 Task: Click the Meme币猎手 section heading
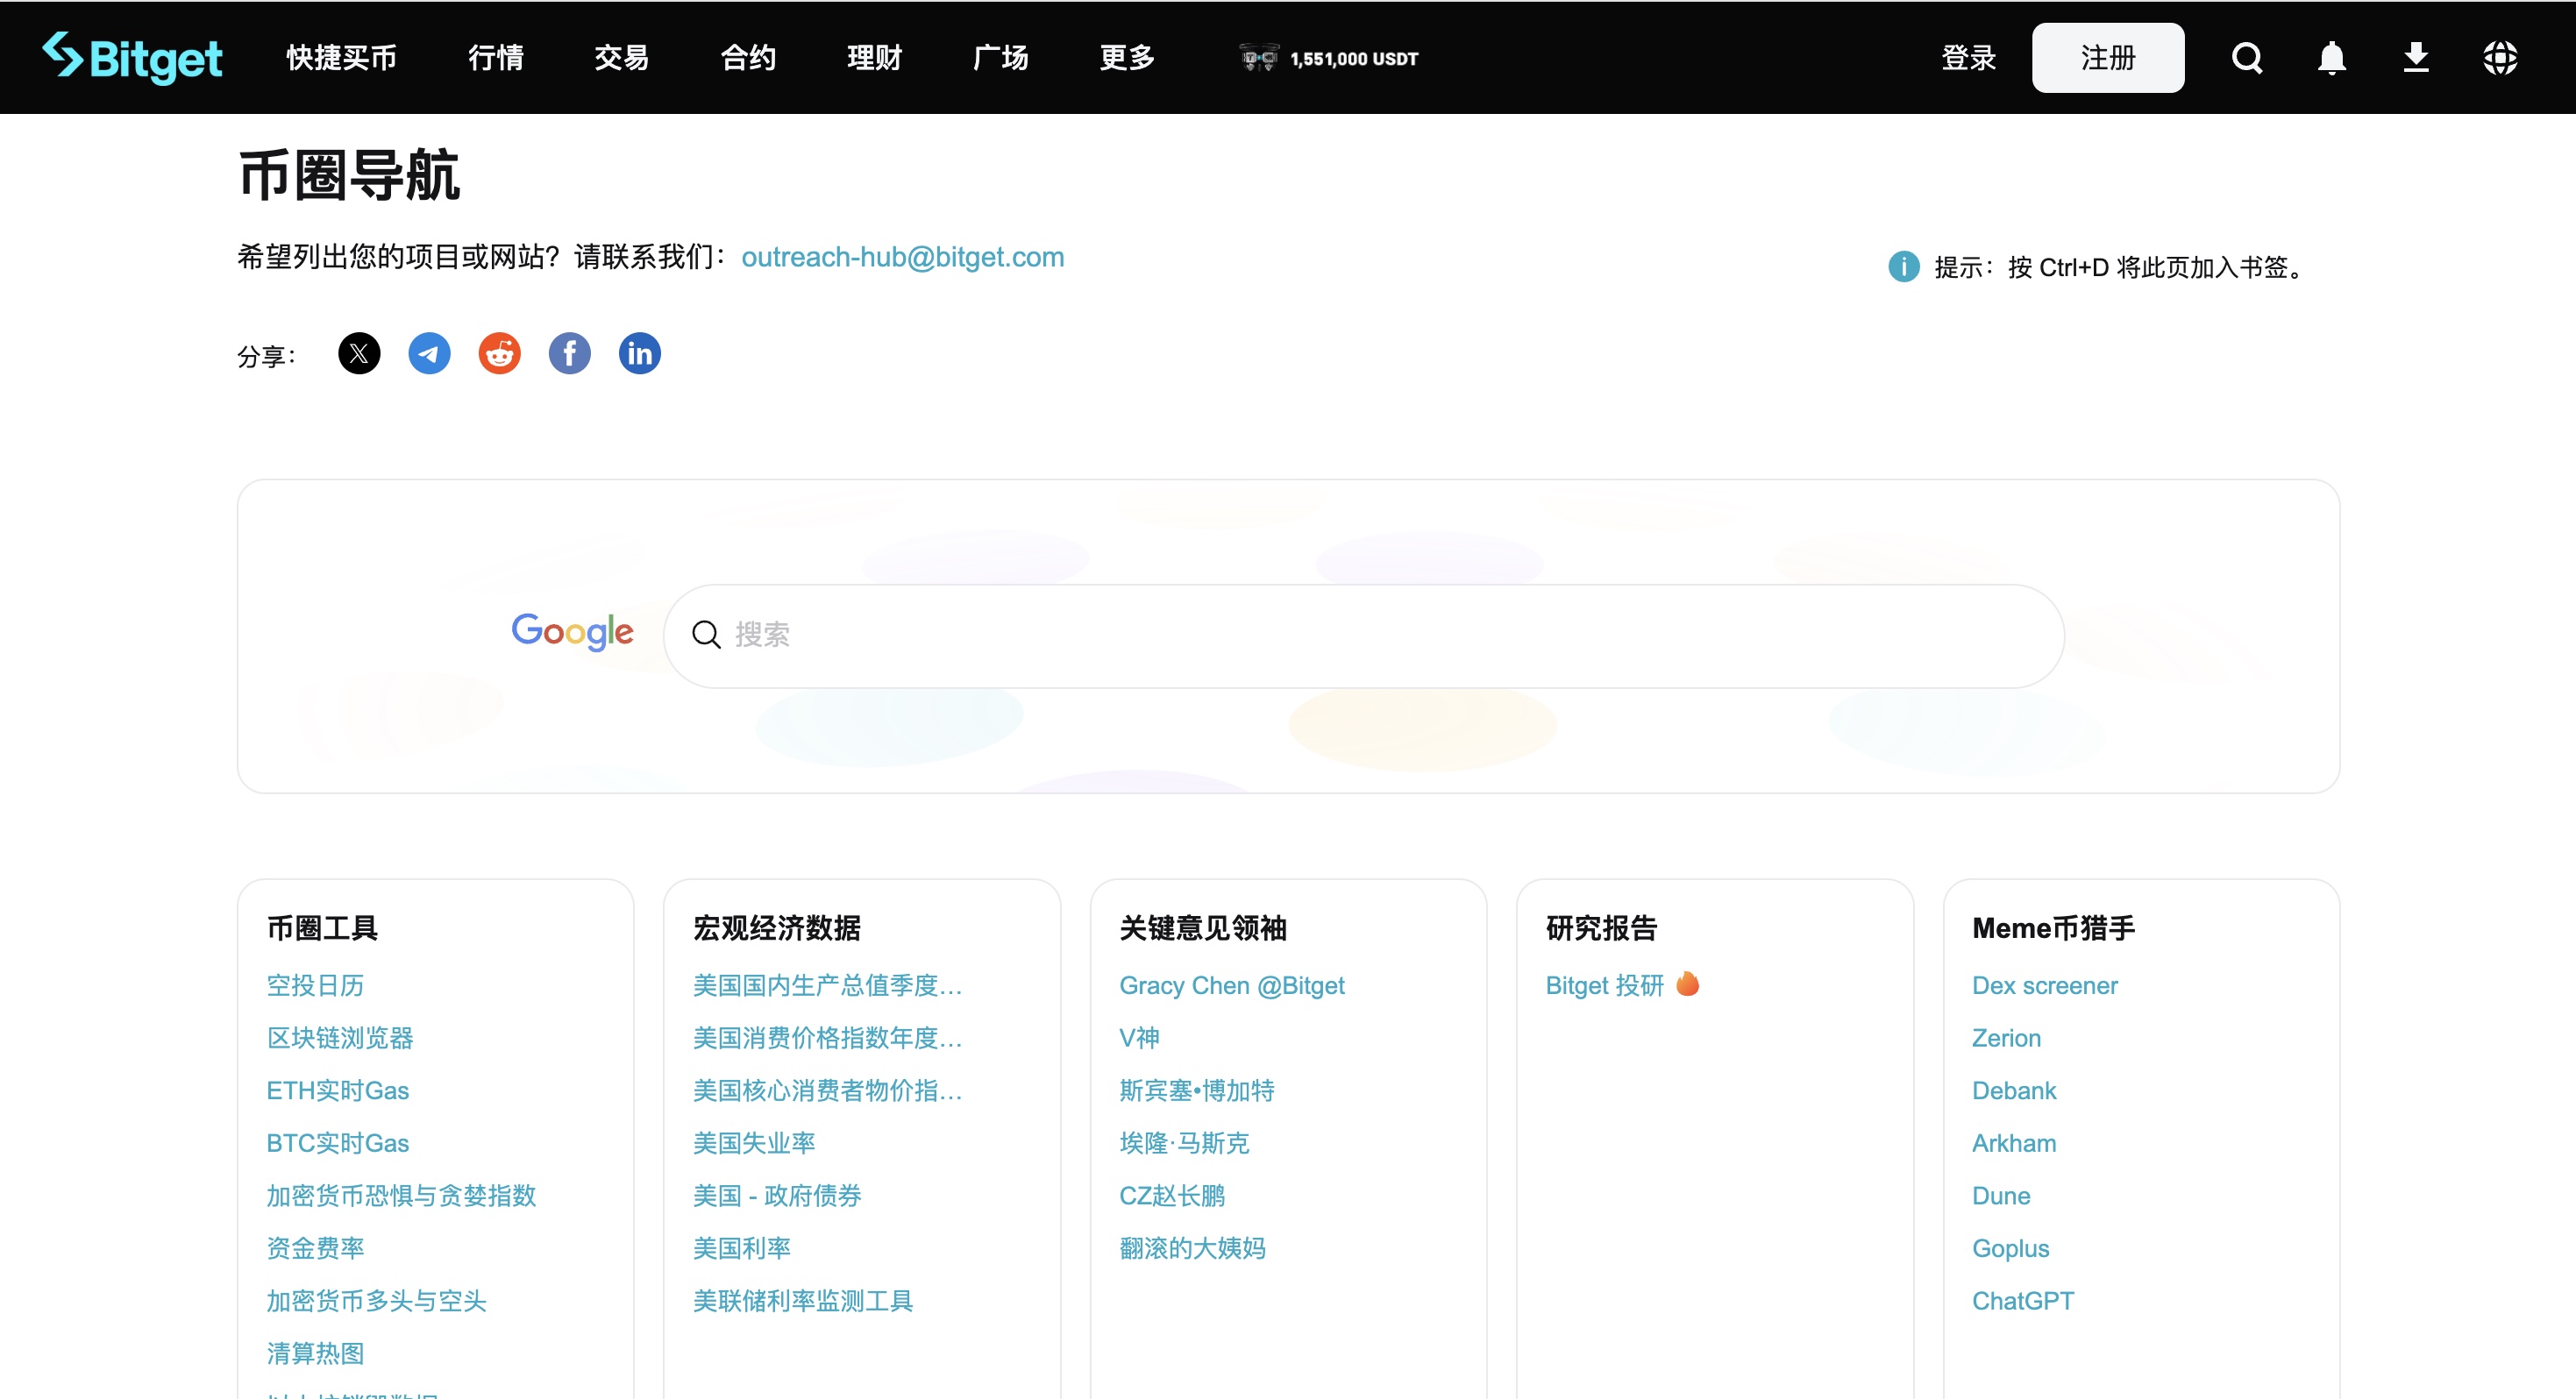click(x=2053, y=928)
